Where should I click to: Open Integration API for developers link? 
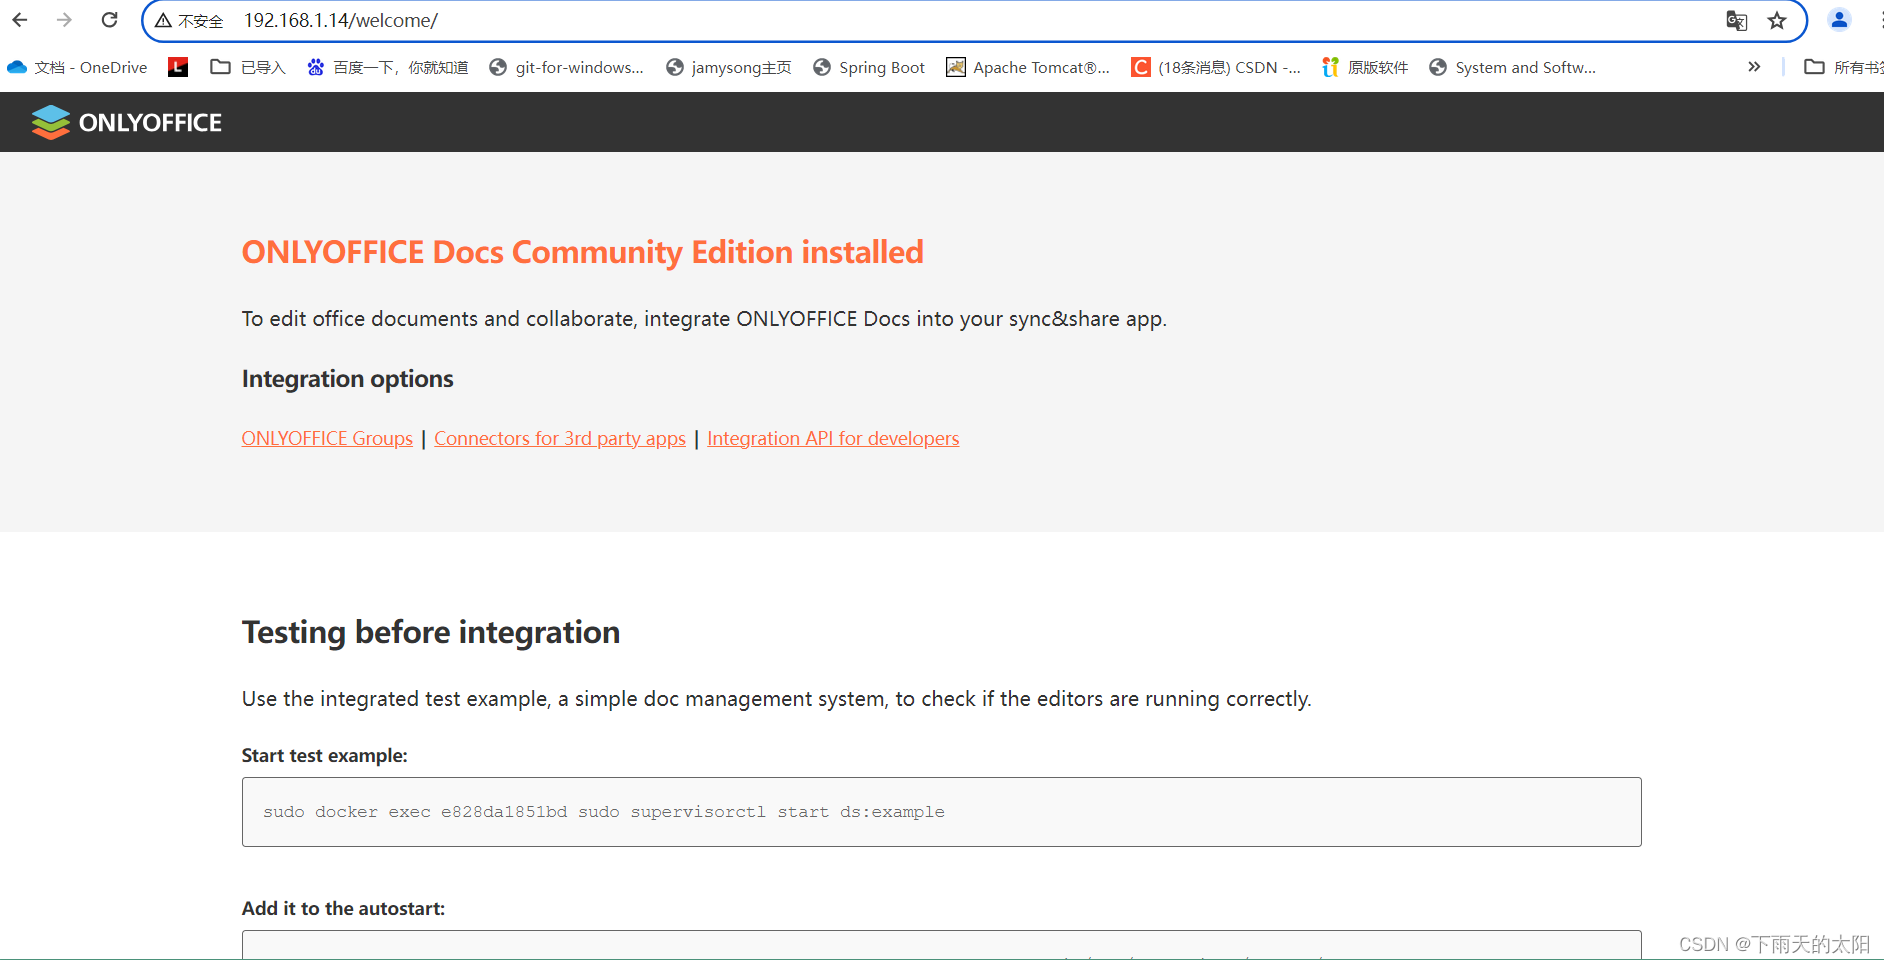click(833, 438)
